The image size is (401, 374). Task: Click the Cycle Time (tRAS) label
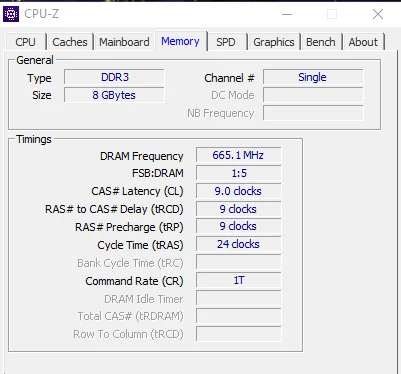coord(140,245)
